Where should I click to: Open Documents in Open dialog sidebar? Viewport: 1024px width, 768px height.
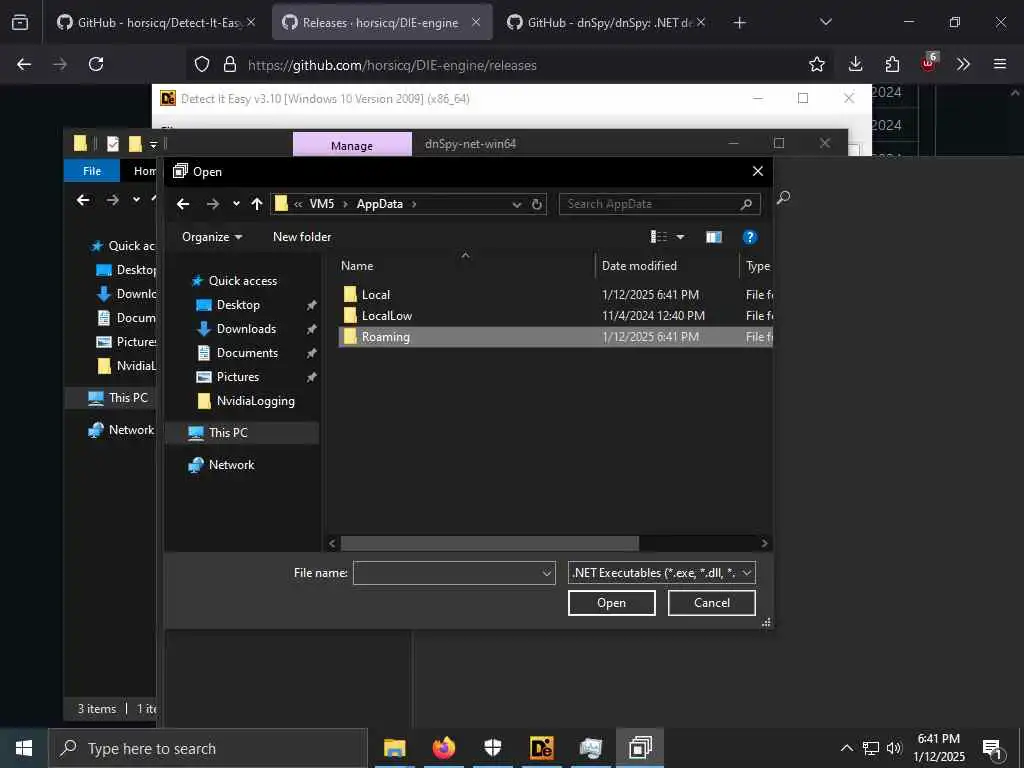(x=247, y=353)
